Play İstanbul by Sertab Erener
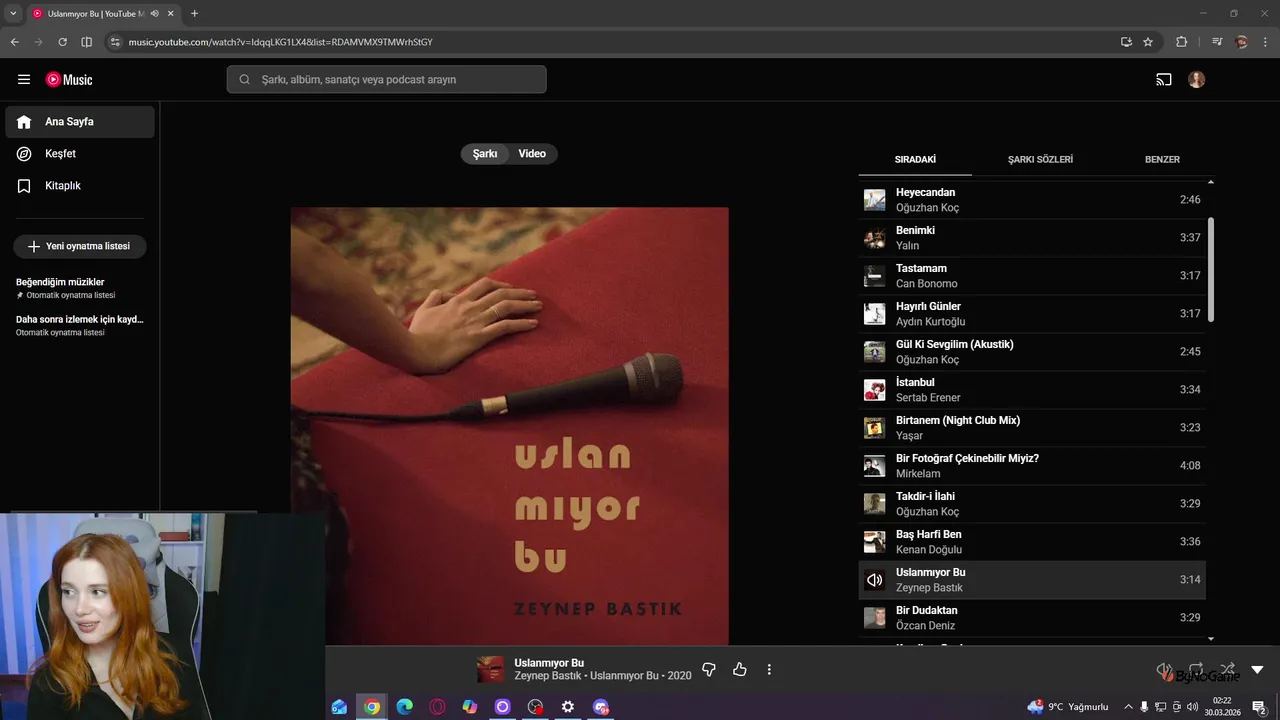The width and height of the screenshot is (1280, 720). click(x=1032, y=390)
